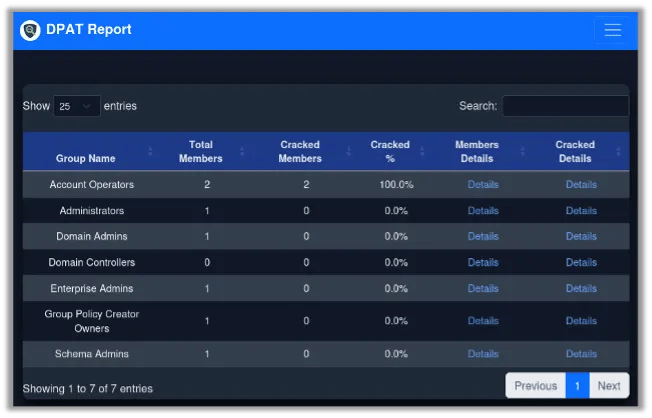
Task: Select the Group Policy Creator Owners name
Action: coord(91,321)
